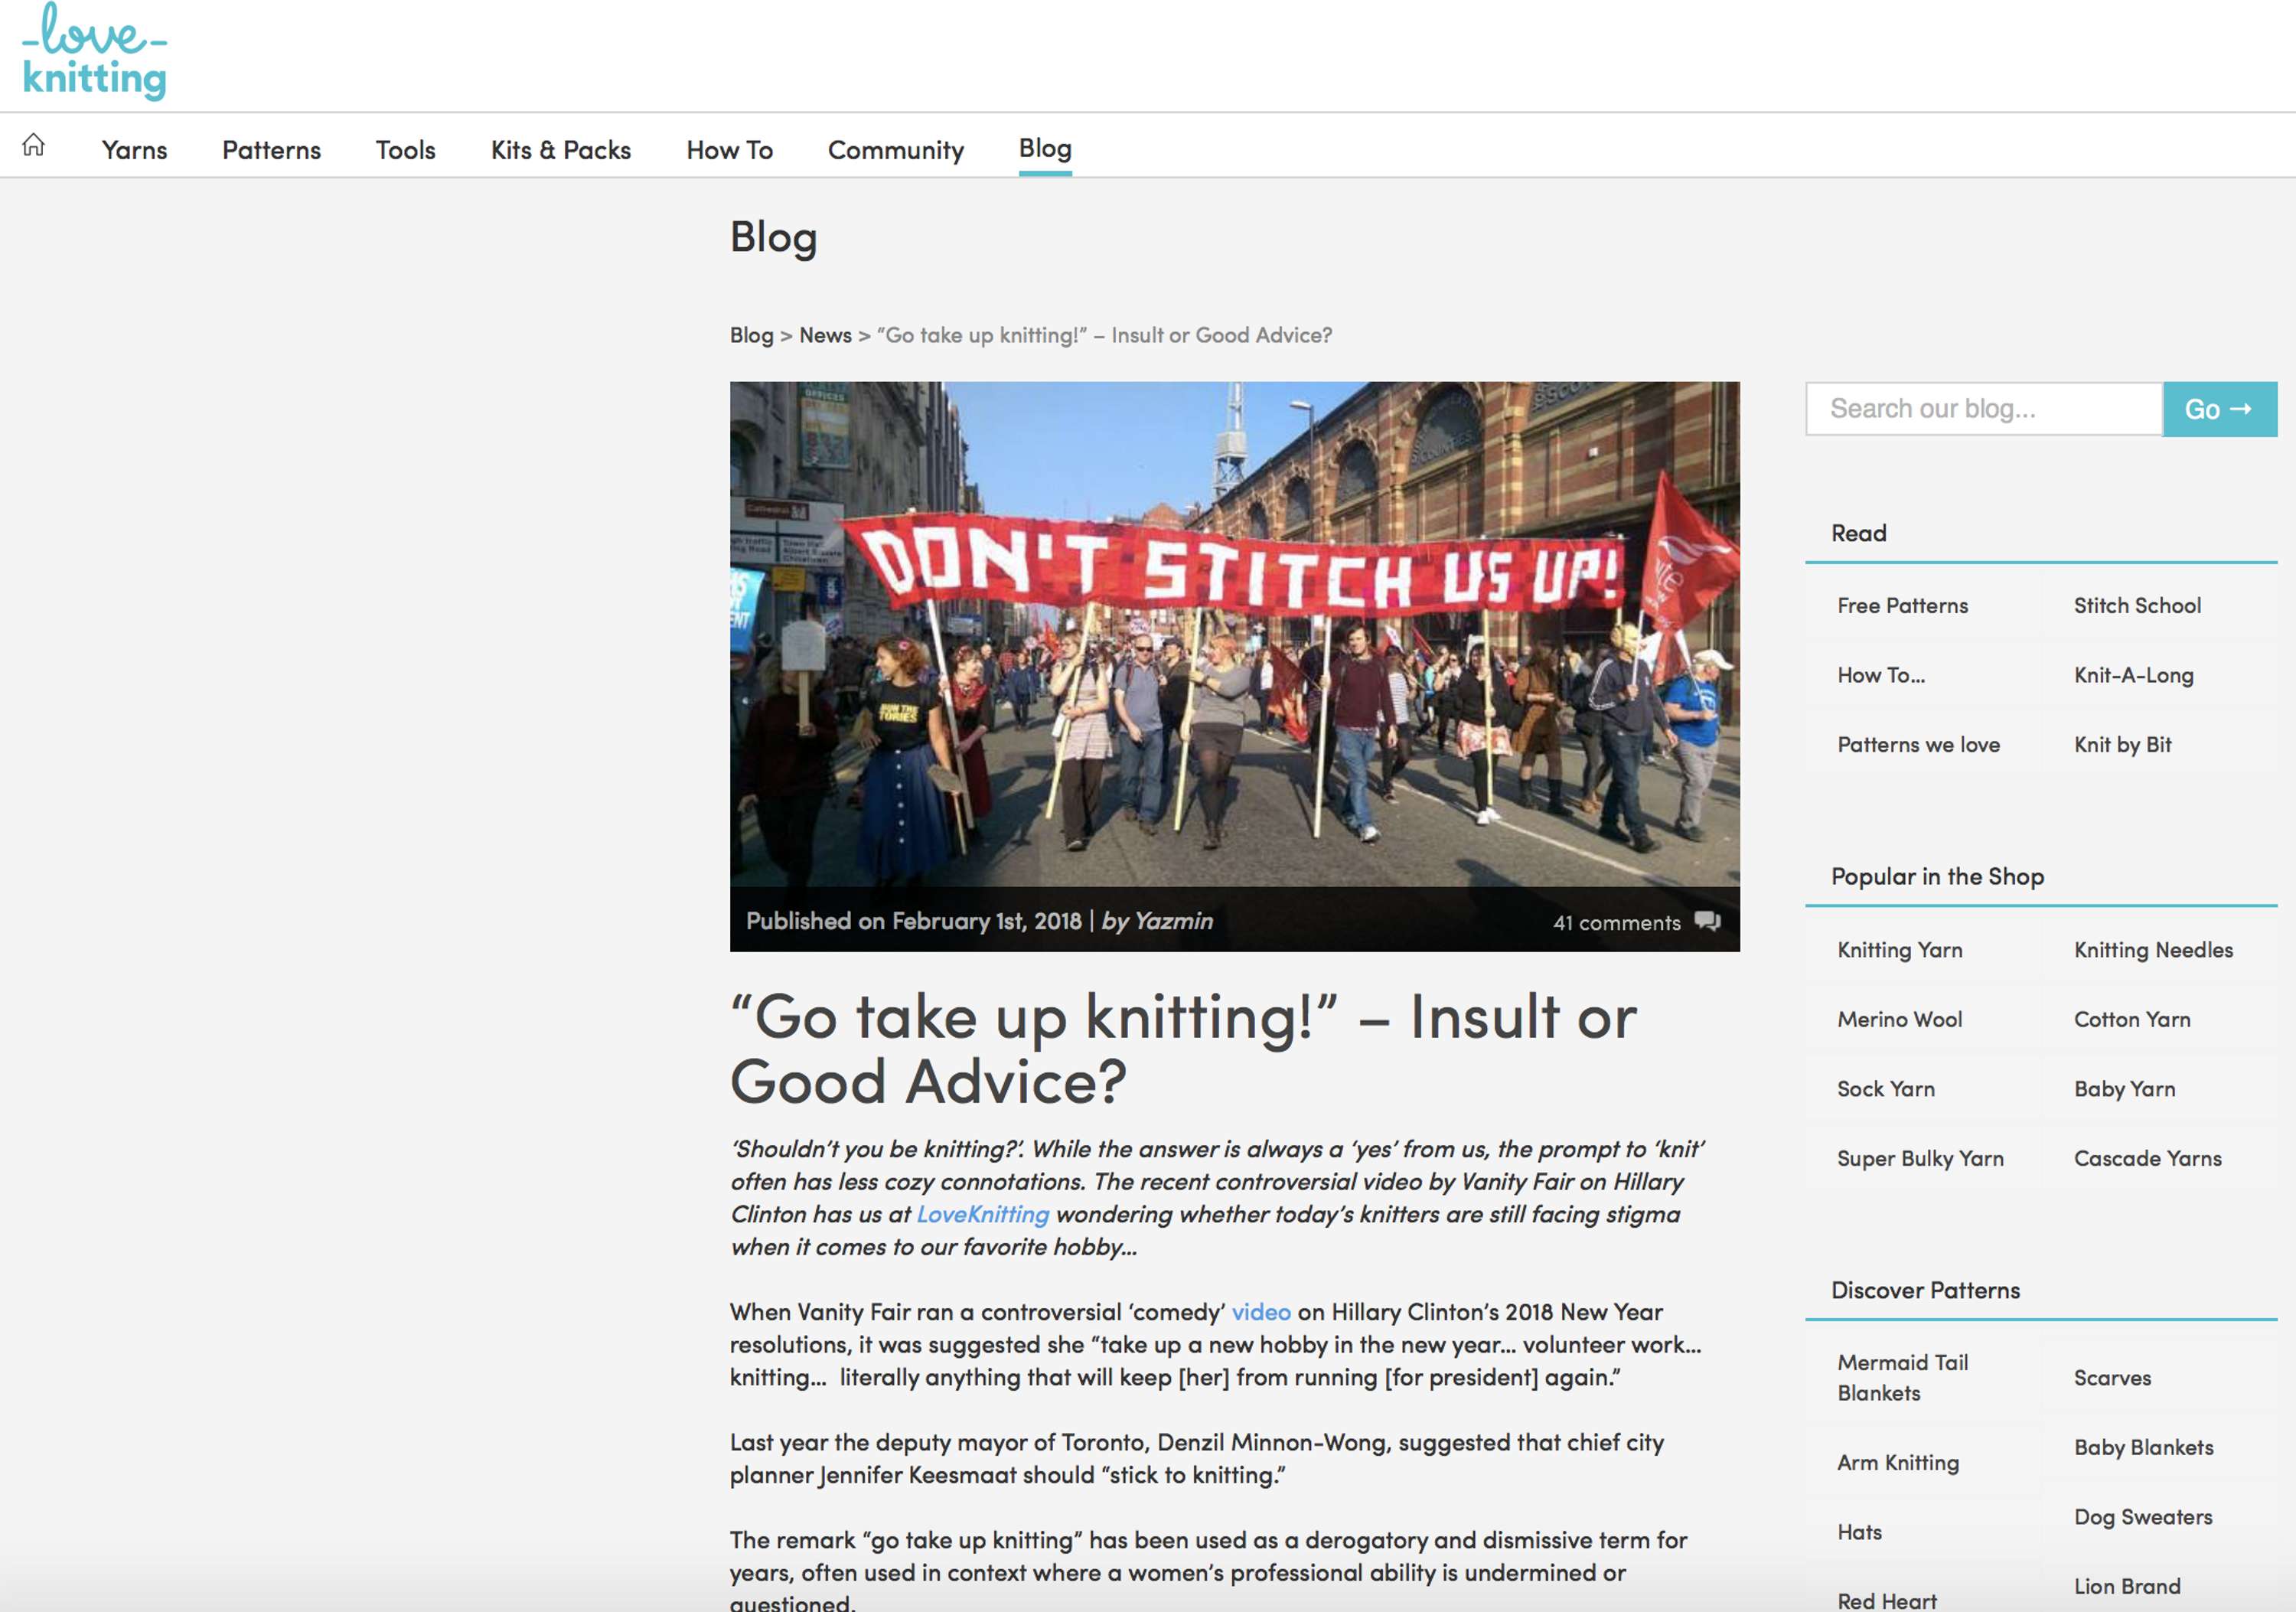The height and width of the screenshot is (1612, 2296).
Task: Focus the Search our blog field
Action: click(x=1984, y=409)
